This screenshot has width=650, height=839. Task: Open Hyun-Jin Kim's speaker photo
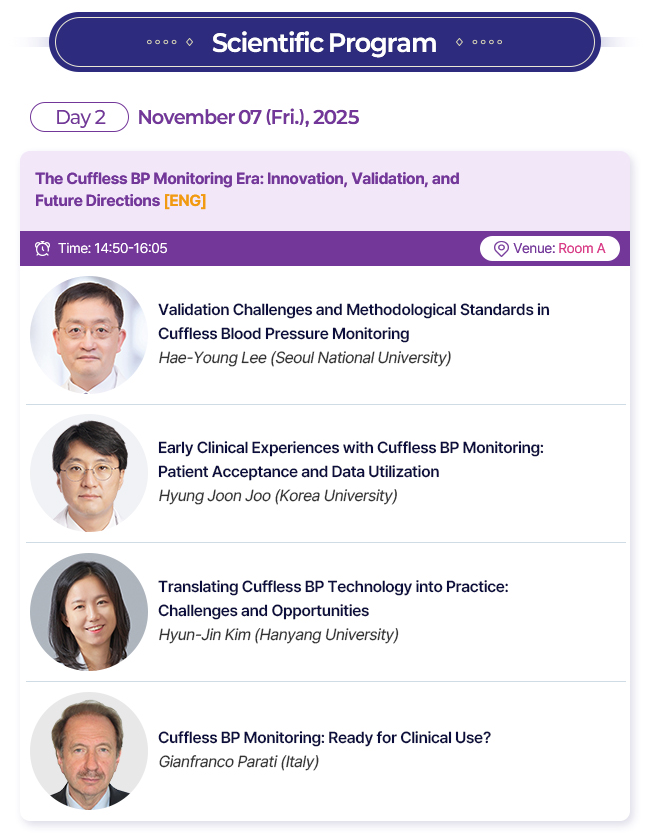pyautogui.click(x=88, y=611)
